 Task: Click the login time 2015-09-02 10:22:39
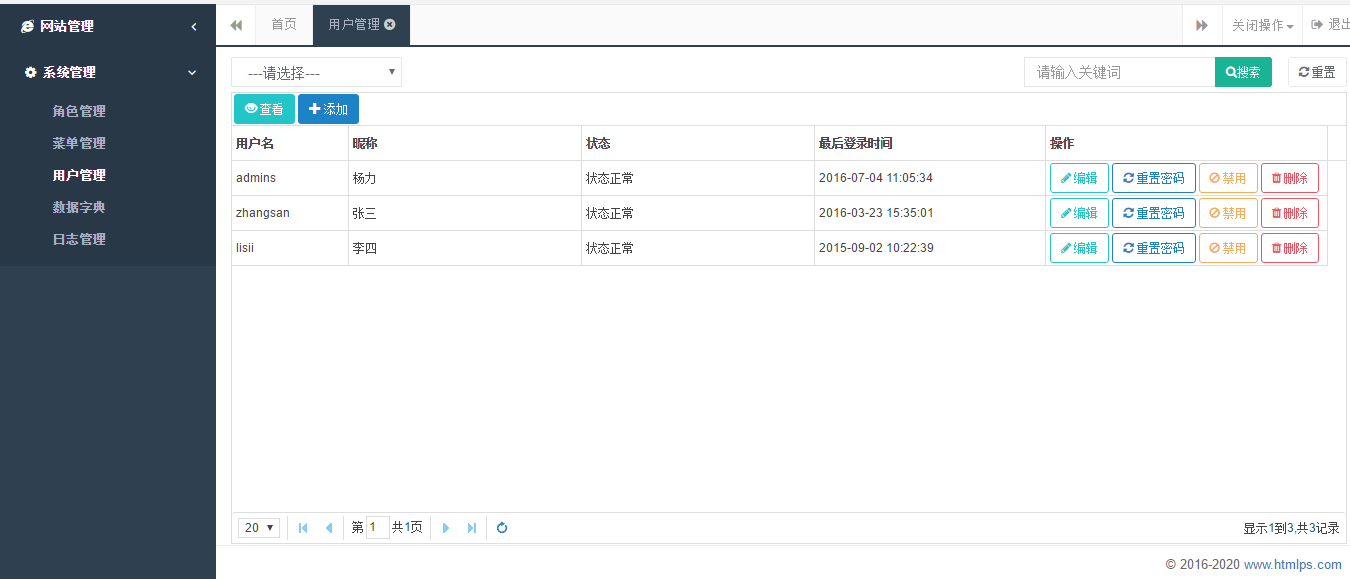point(875,248)
